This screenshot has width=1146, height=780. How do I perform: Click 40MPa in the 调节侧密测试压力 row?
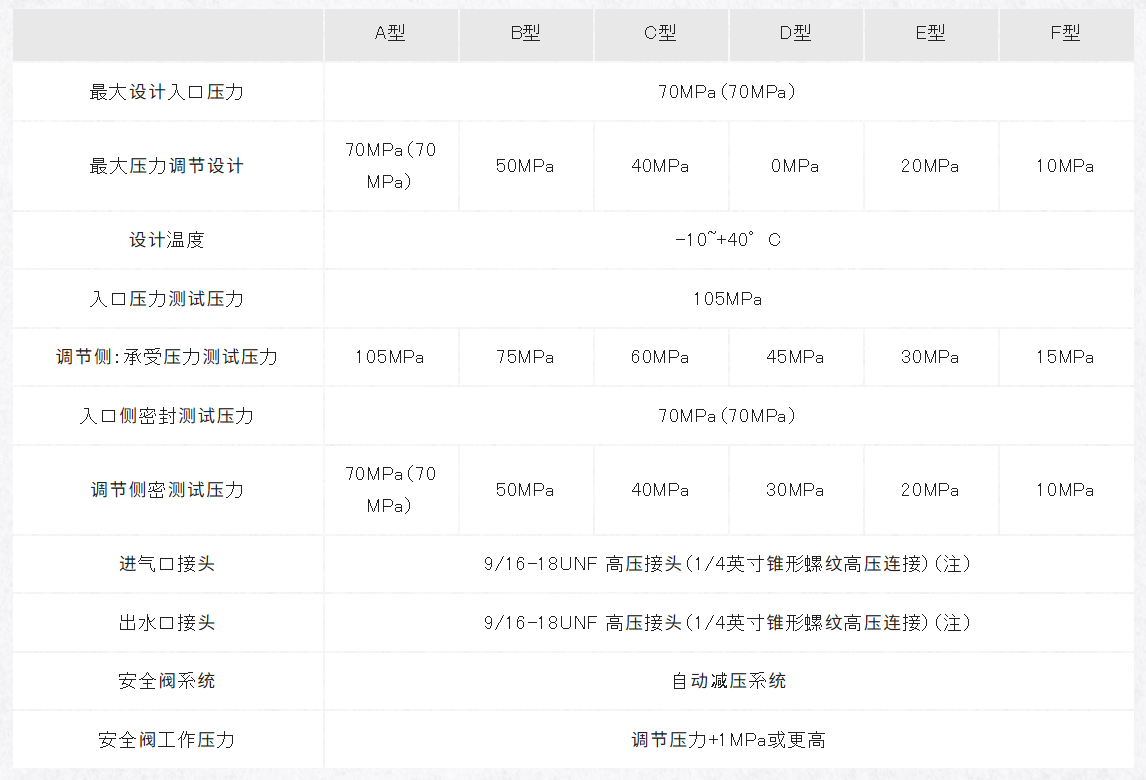pyautogui.click(x=660, y=490)
